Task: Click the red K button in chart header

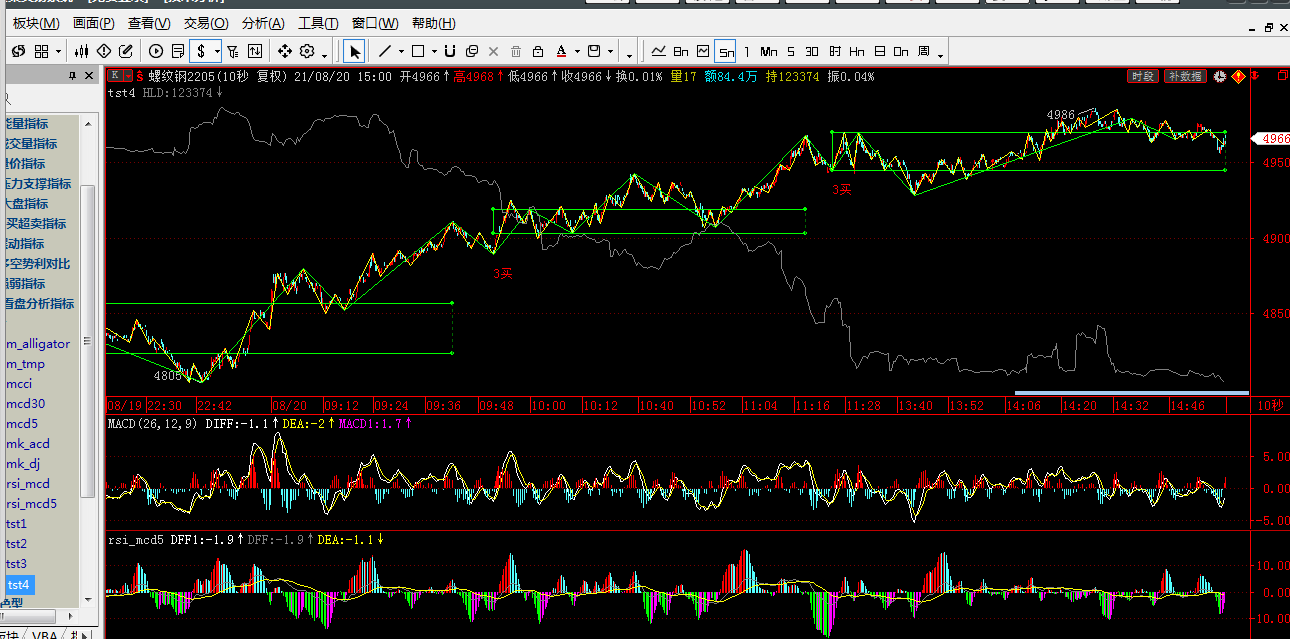Action: (x=116, y=76)
